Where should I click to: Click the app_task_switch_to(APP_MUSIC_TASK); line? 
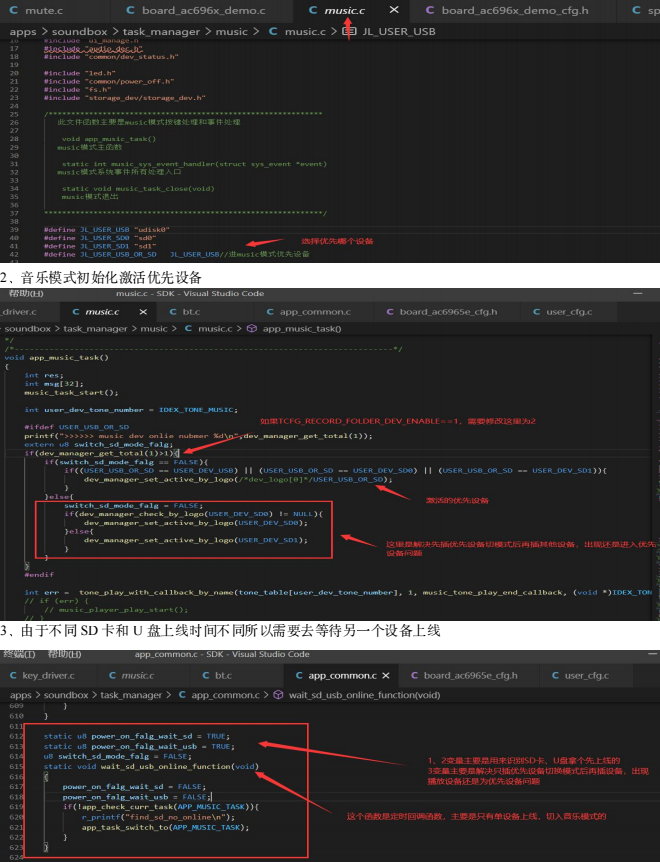pyautogui.click(x=165, y=827)
